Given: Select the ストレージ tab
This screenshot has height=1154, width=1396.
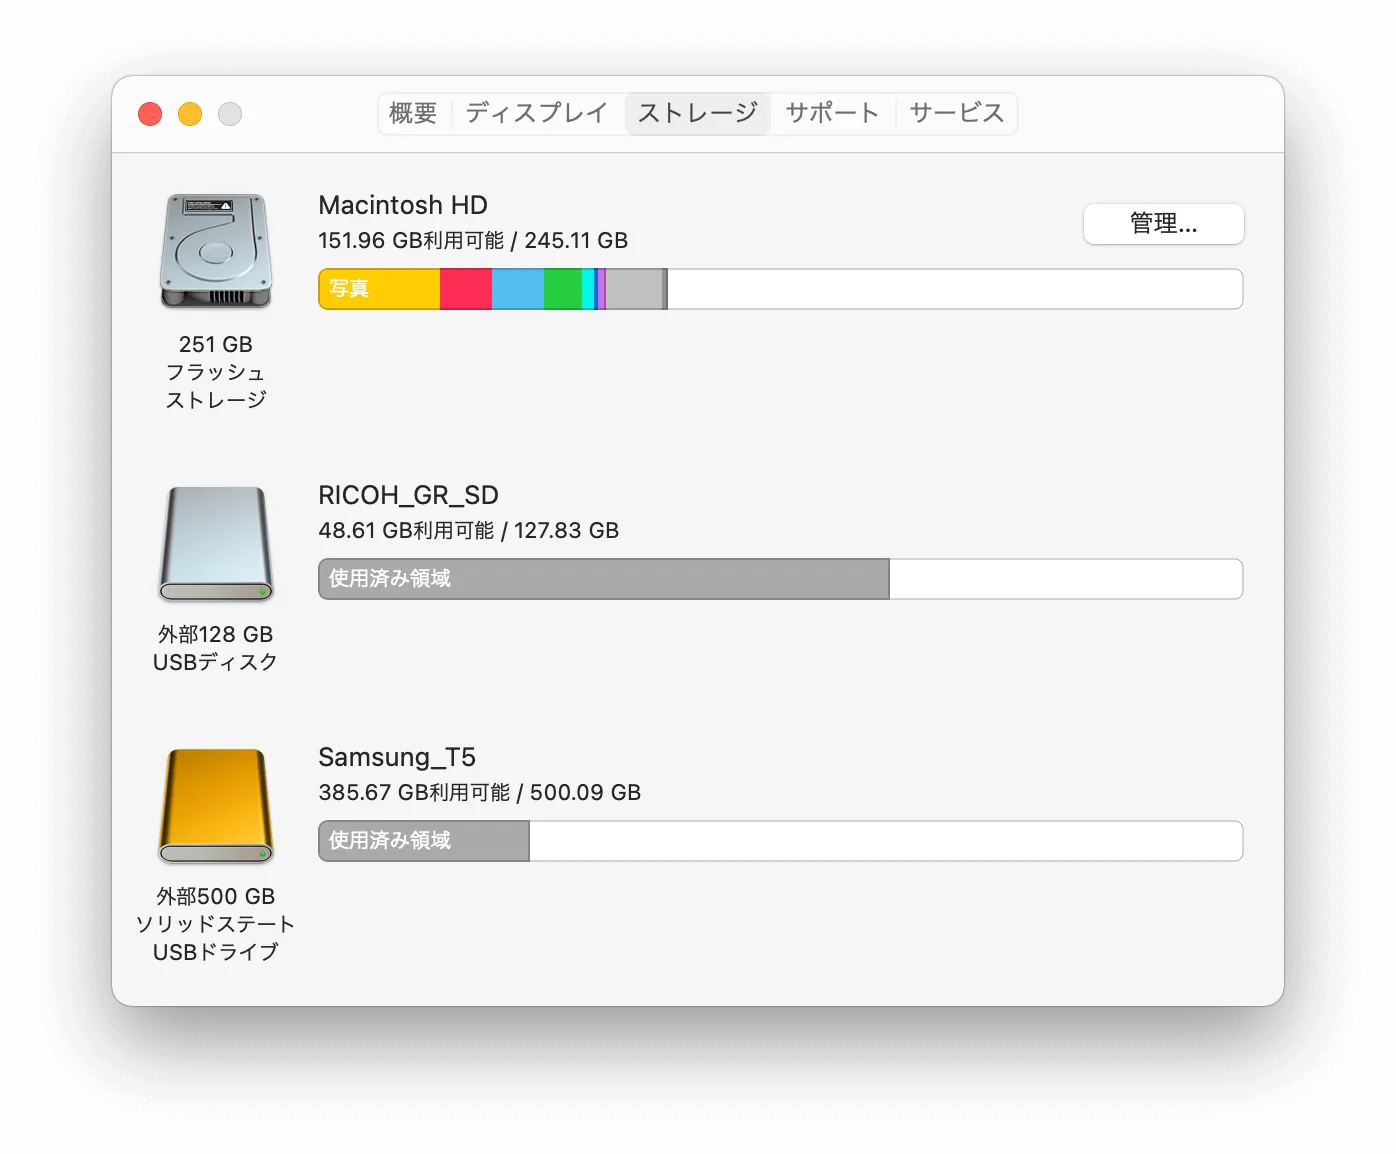Looking at the screenshot, I should tap(697, 113).
